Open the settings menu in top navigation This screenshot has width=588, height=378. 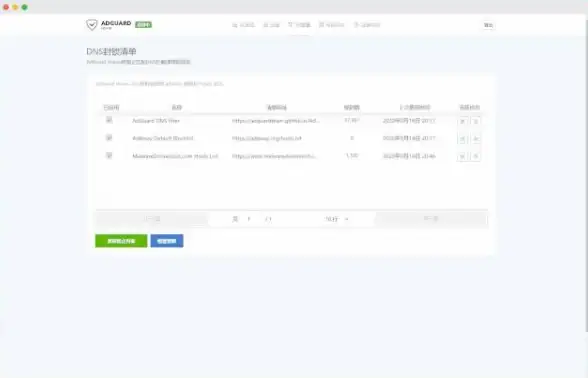coord(271,25)
